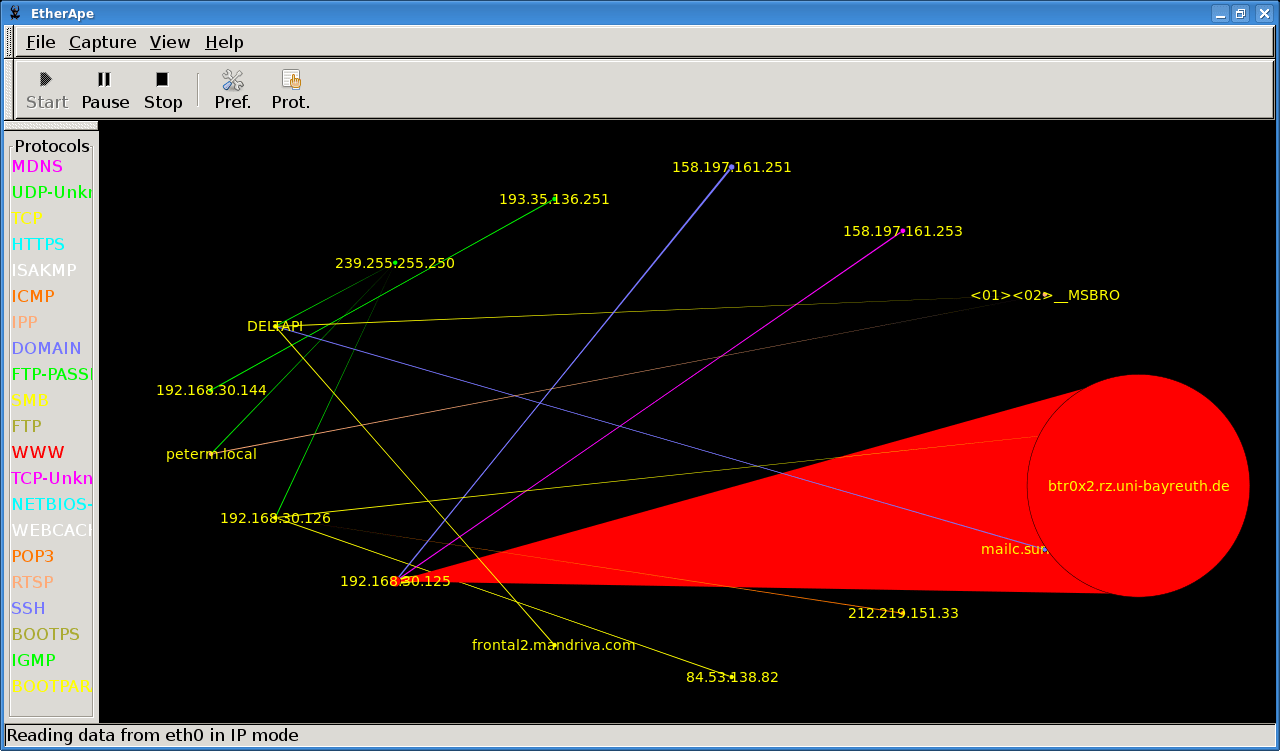Select the mailc.sun node label

(1014, 549)
